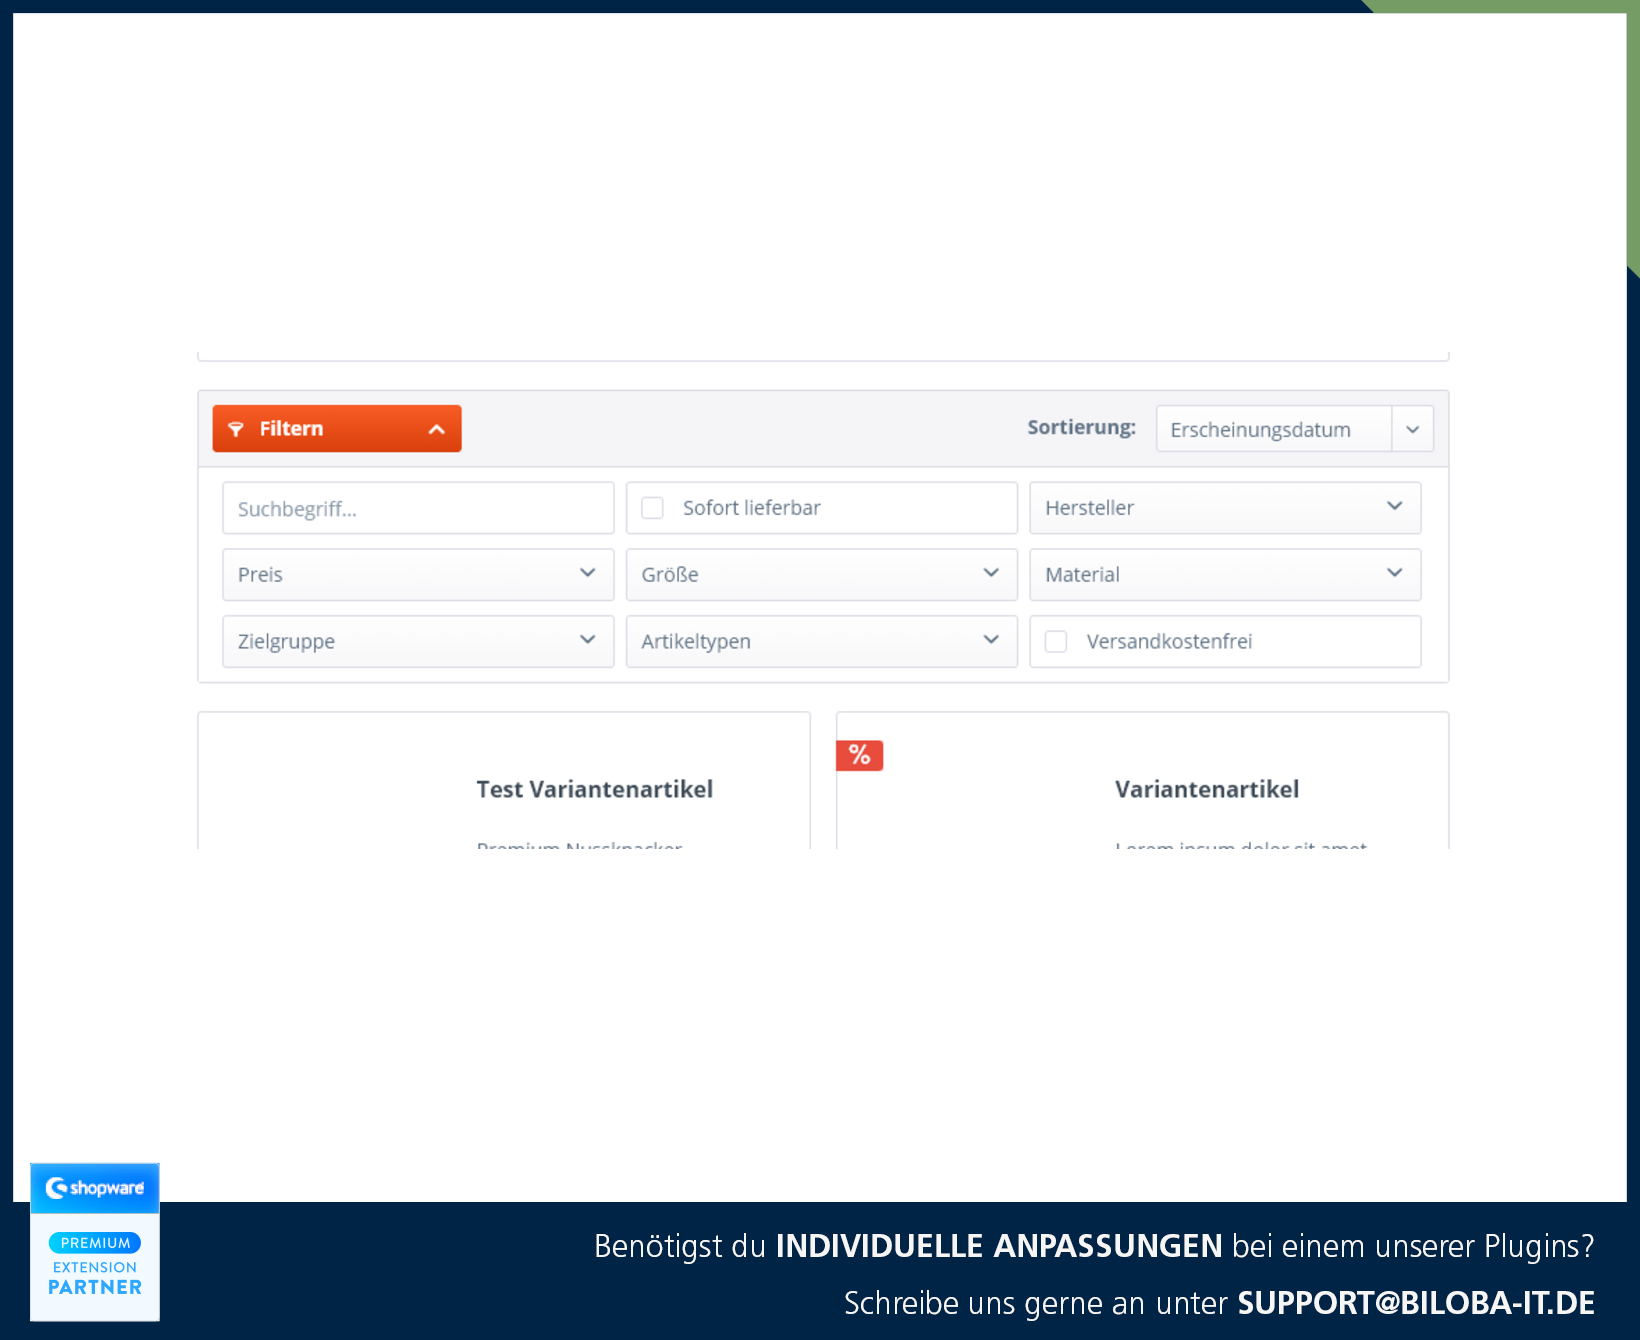1640x1340 pixels.
Task: Click the percent discount badge
Action: pyautogui.click(x=859, y=755)
